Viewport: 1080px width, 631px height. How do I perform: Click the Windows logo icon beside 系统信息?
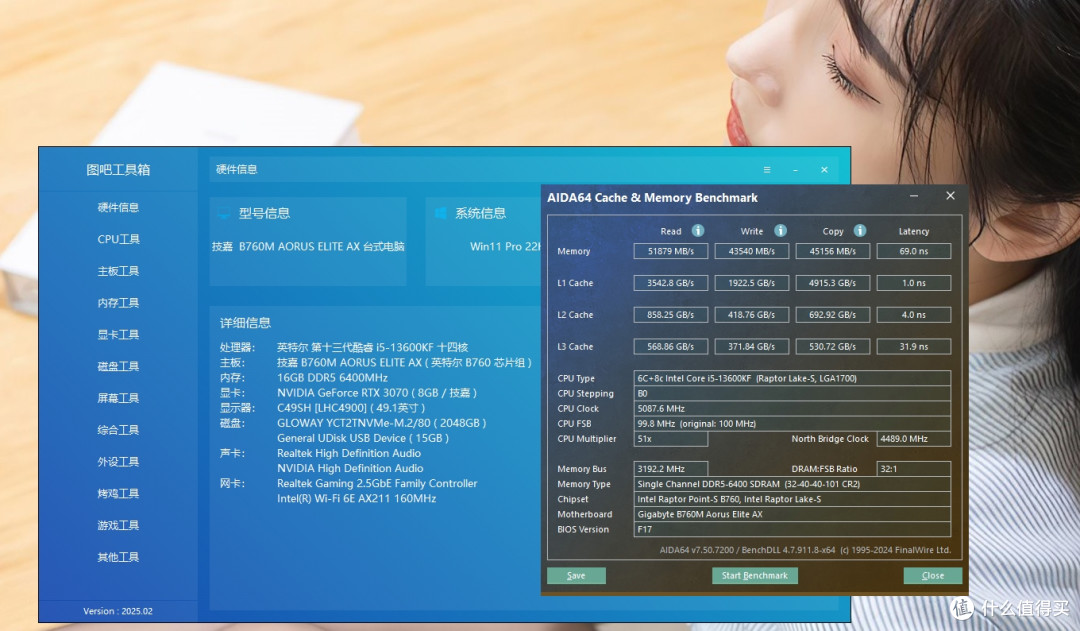click(441, 213)
